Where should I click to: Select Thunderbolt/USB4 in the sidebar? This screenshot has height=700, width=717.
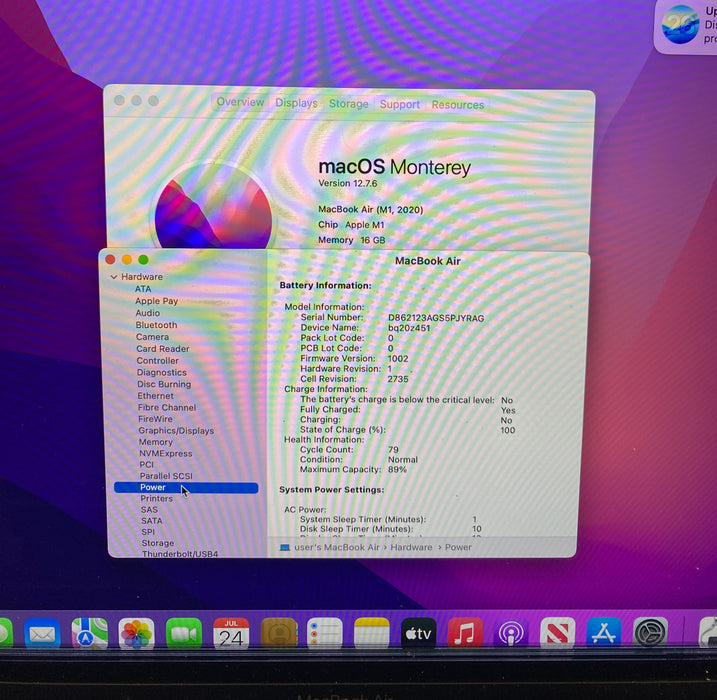coord(180,554)
